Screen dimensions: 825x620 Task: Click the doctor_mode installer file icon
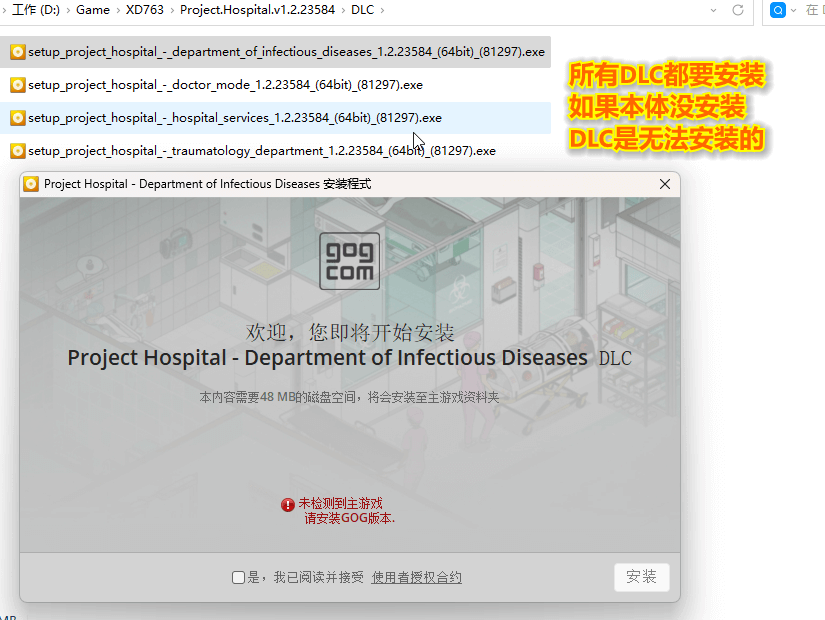tap(17, 85)
